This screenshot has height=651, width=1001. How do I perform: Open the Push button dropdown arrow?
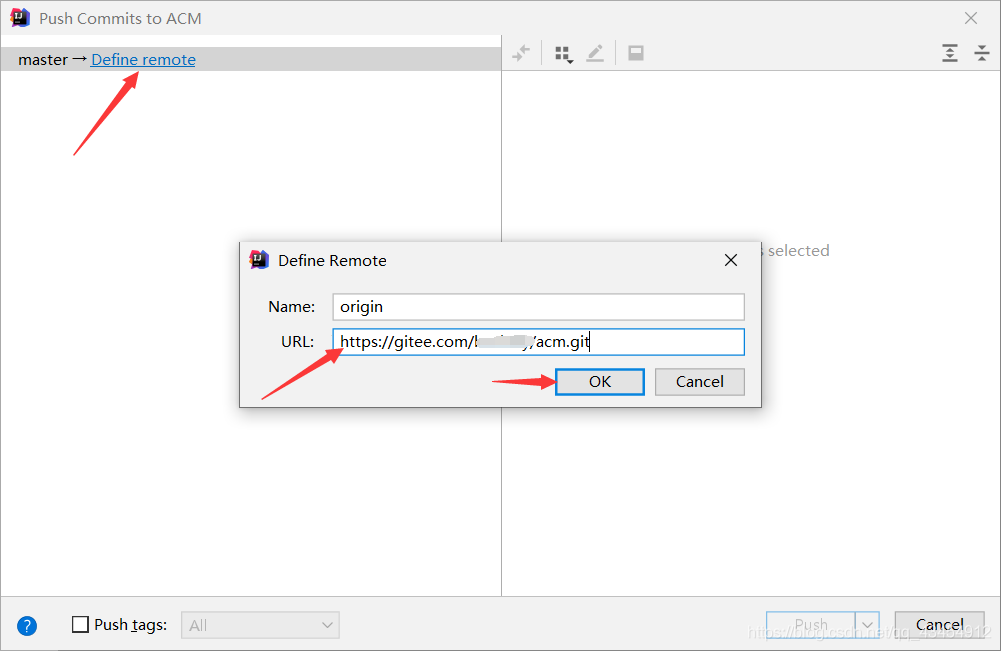click(x=866, y=623)
